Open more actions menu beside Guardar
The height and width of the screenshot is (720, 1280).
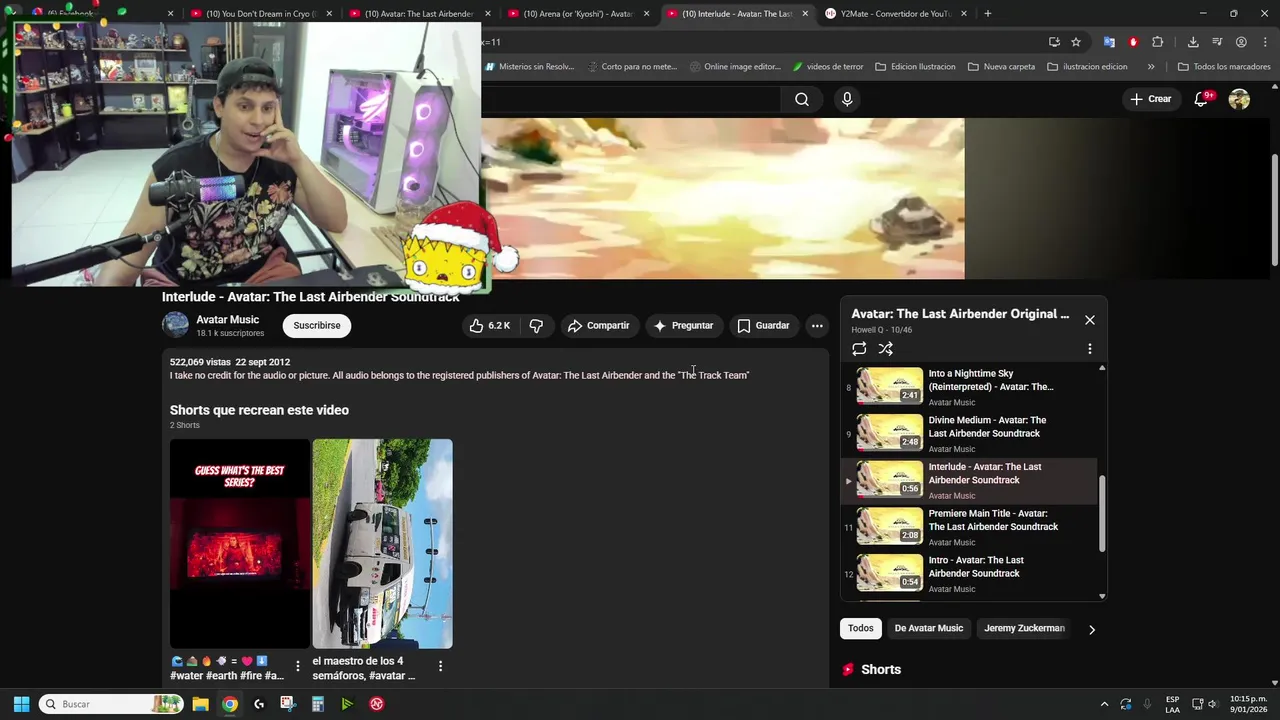click(817, 326)
